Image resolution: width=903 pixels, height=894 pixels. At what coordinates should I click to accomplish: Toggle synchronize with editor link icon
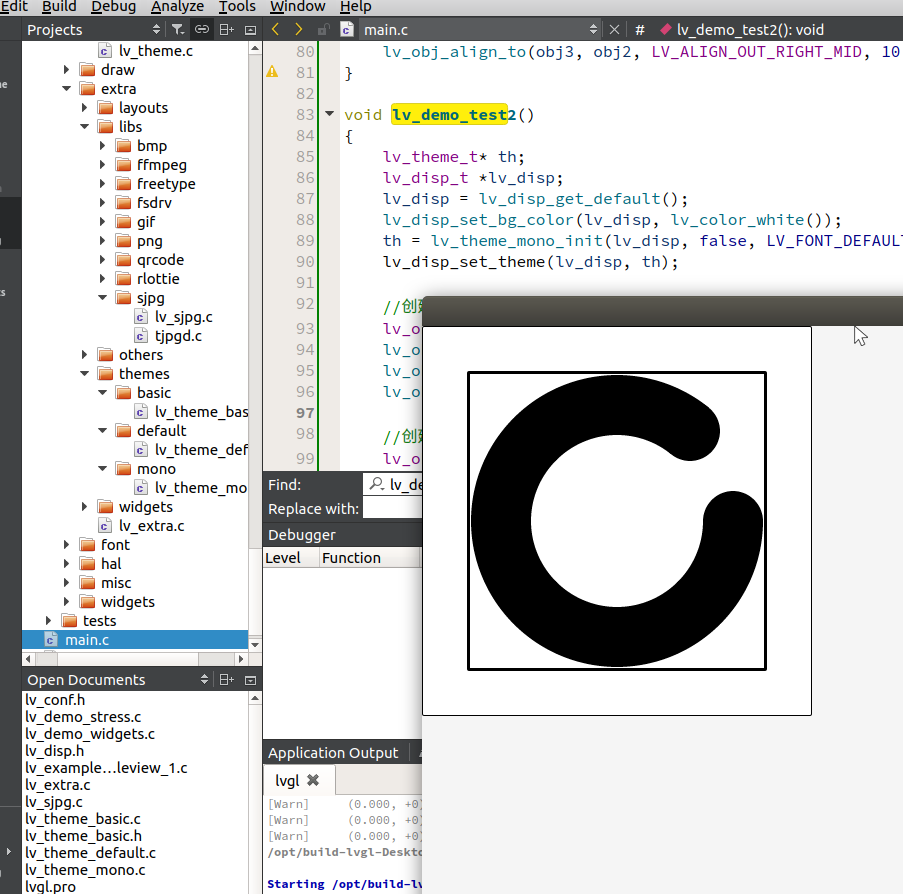tap(202, 30)
